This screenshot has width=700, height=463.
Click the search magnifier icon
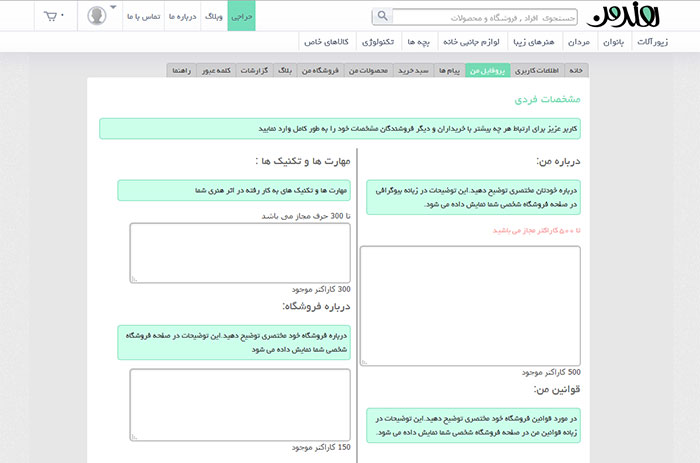382,17
